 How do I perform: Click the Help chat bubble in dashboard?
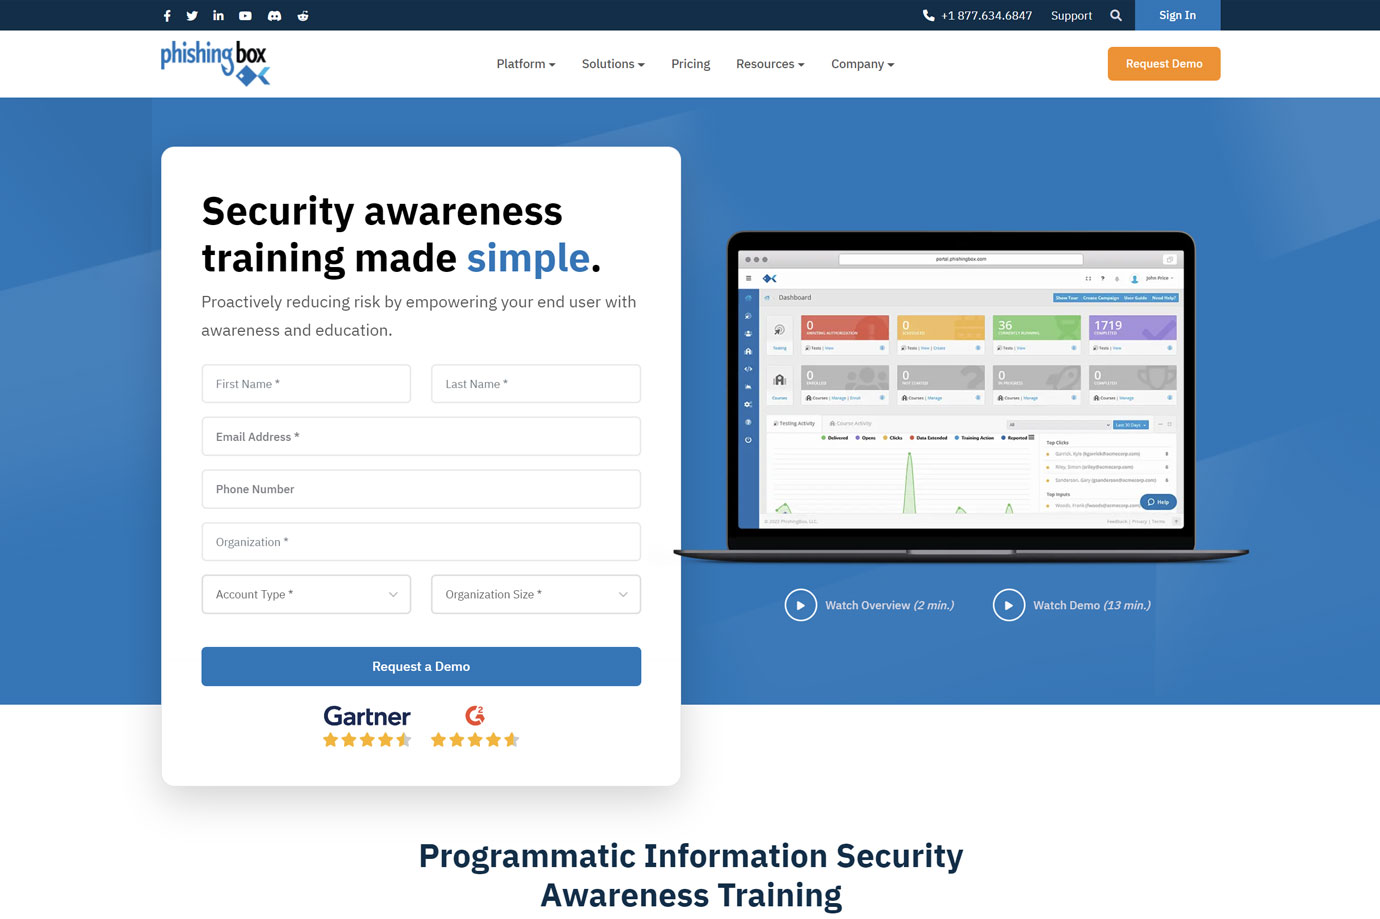1158,502
